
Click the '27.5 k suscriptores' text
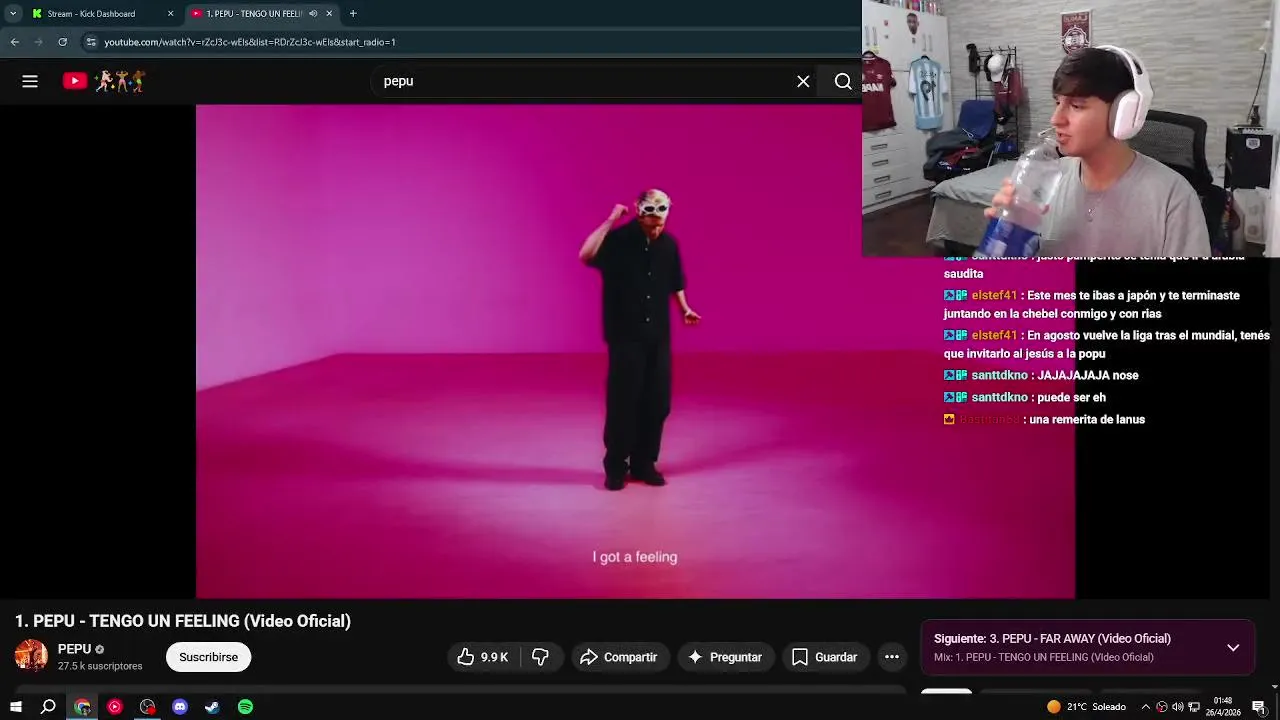(100, 666)
